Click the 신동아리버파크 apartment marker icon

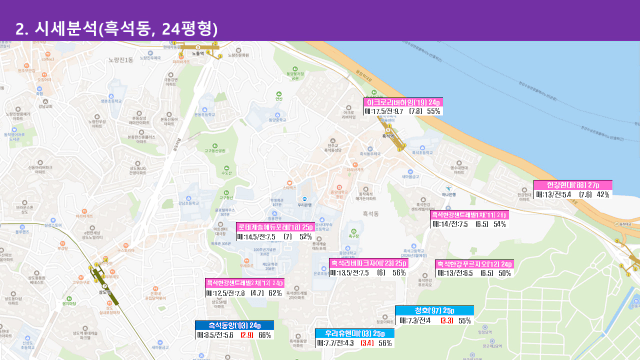click(x=40, y=162)
